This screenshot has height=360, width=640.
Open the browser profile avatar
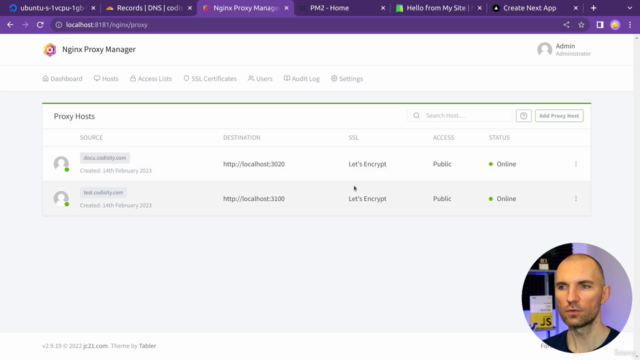[x=615, y=25]
